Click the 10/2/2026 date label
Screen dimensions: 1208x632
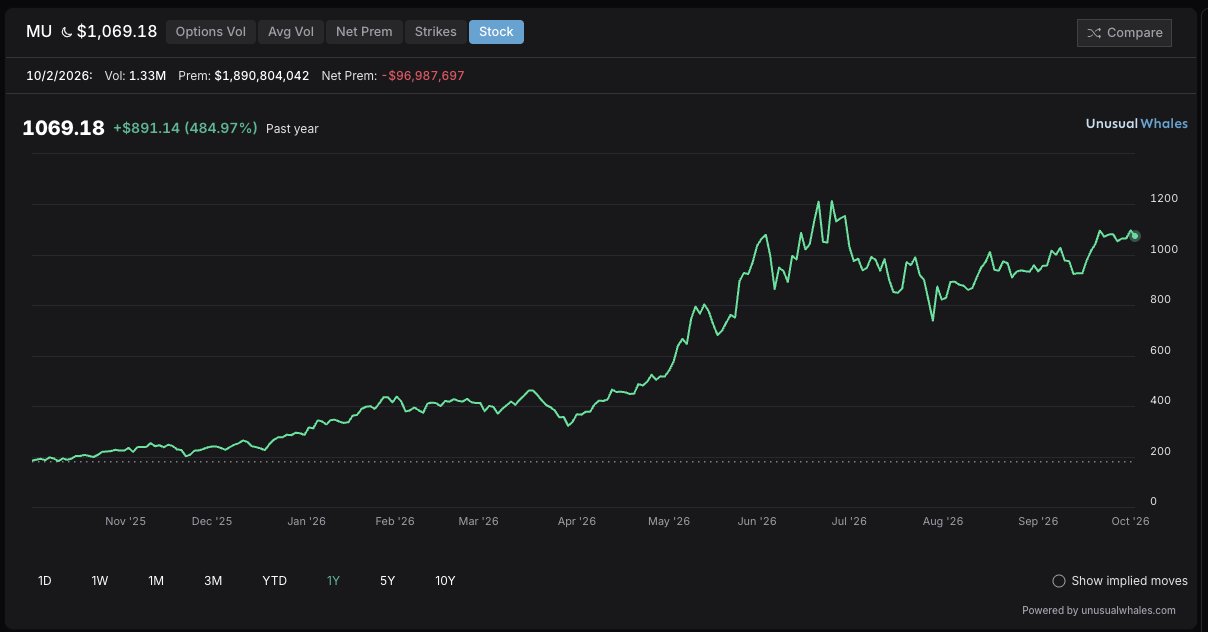[57, 76]
